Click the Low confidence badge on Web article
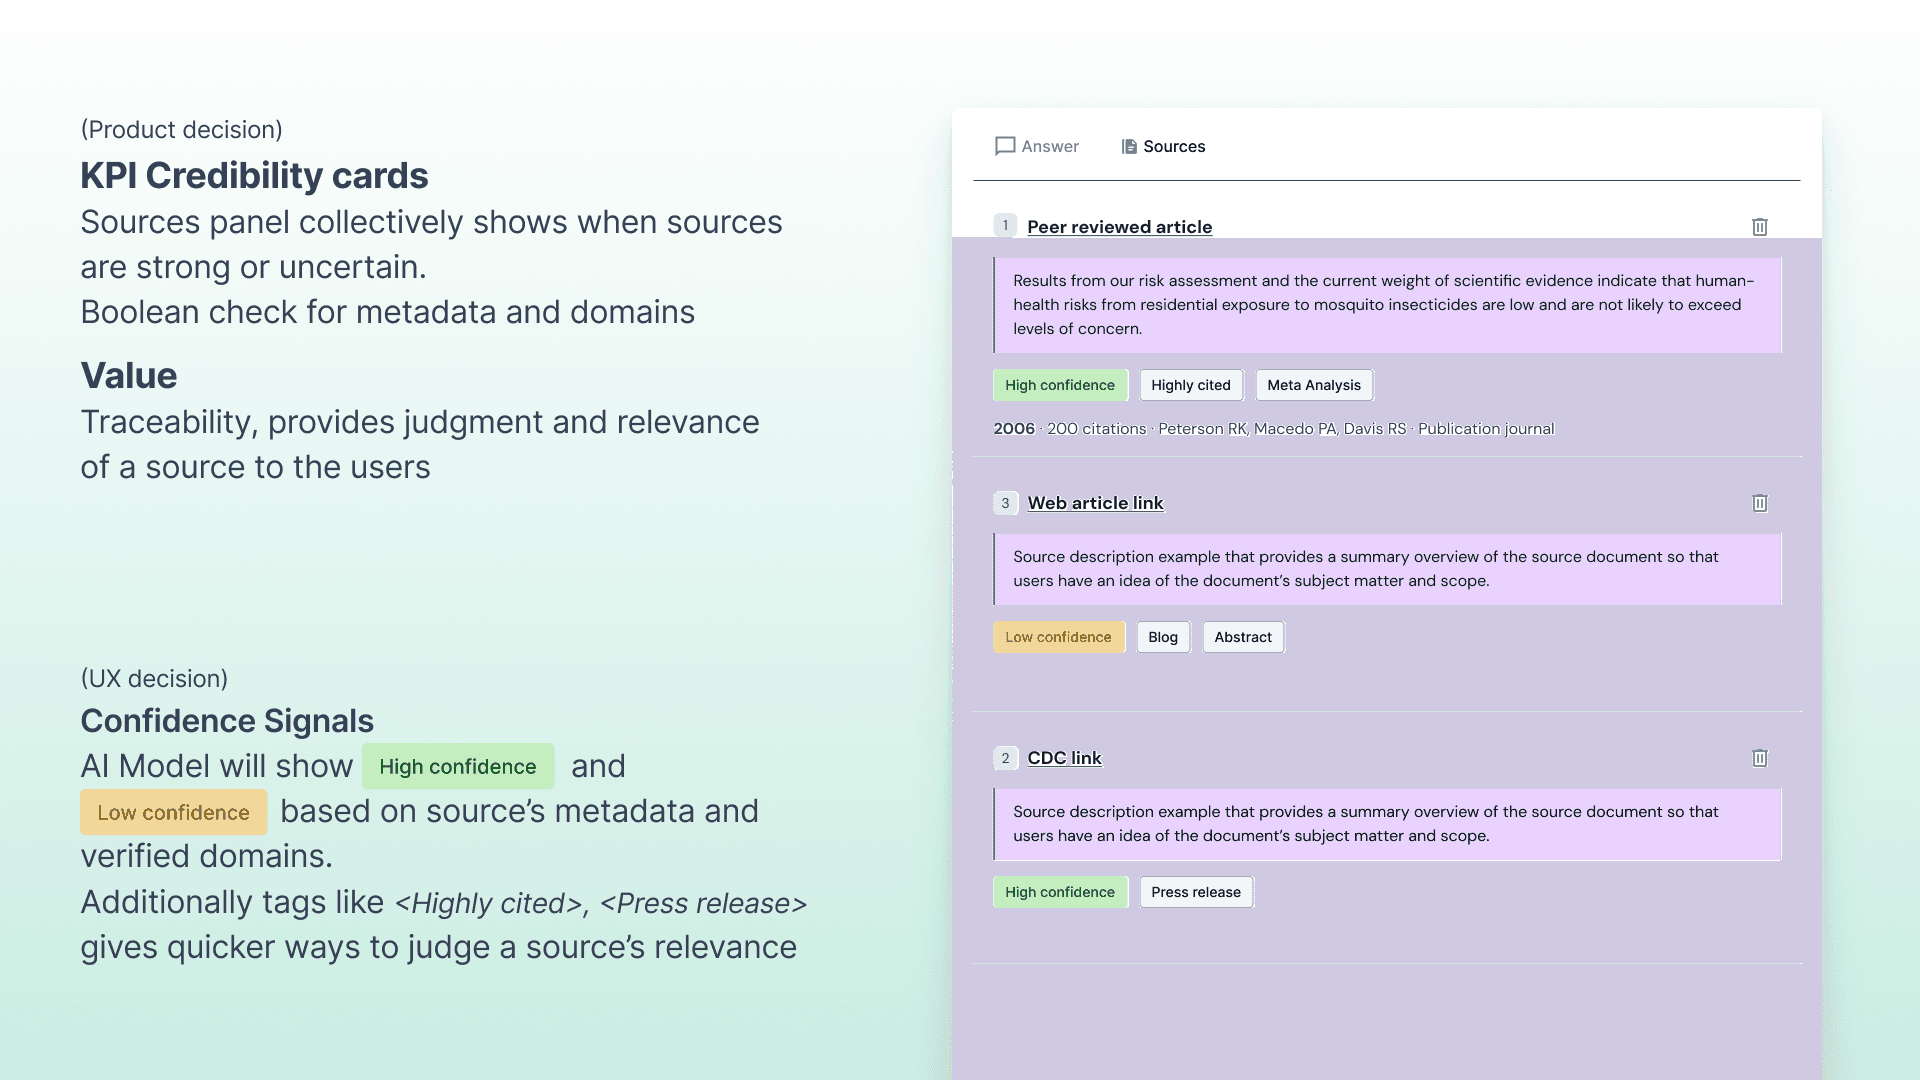The height and width of the screenshot is (1080, 1920). click(1059, 637)
